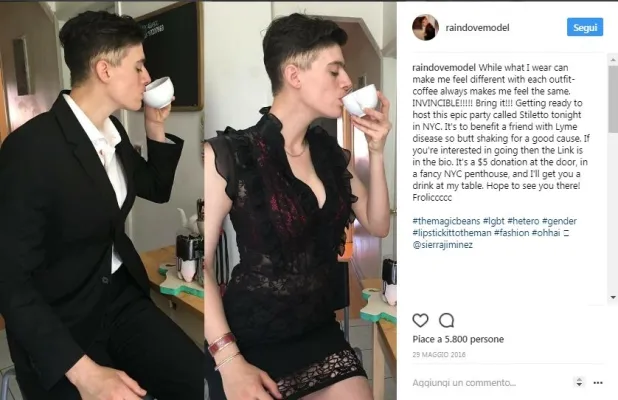Open the #themagicbeans hashtag
Viewport: 618px width, 400px height.
[446, 221]
